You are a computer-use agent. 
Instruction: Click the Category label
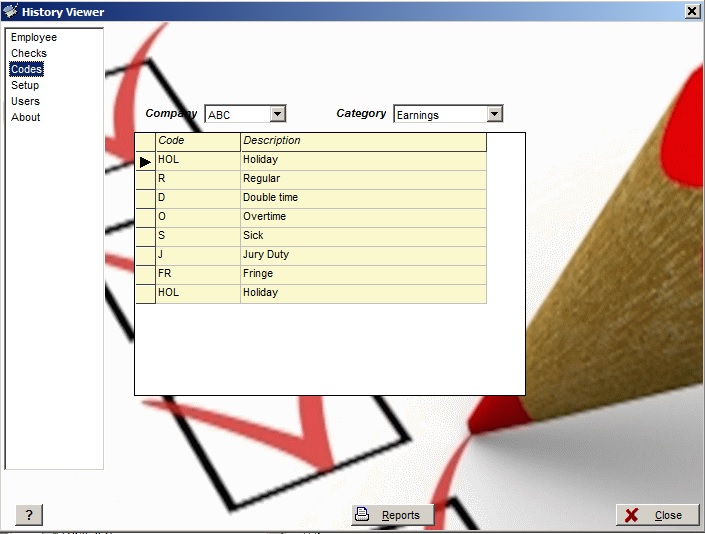click(361, 113)
